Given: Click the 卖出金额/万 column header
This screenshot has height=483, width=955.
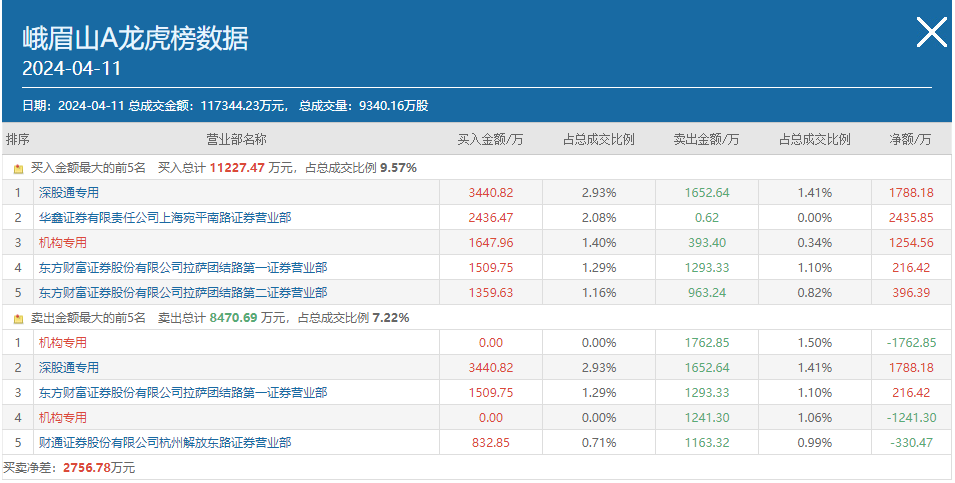Looking at the screenshot, I should click(706, 139).
